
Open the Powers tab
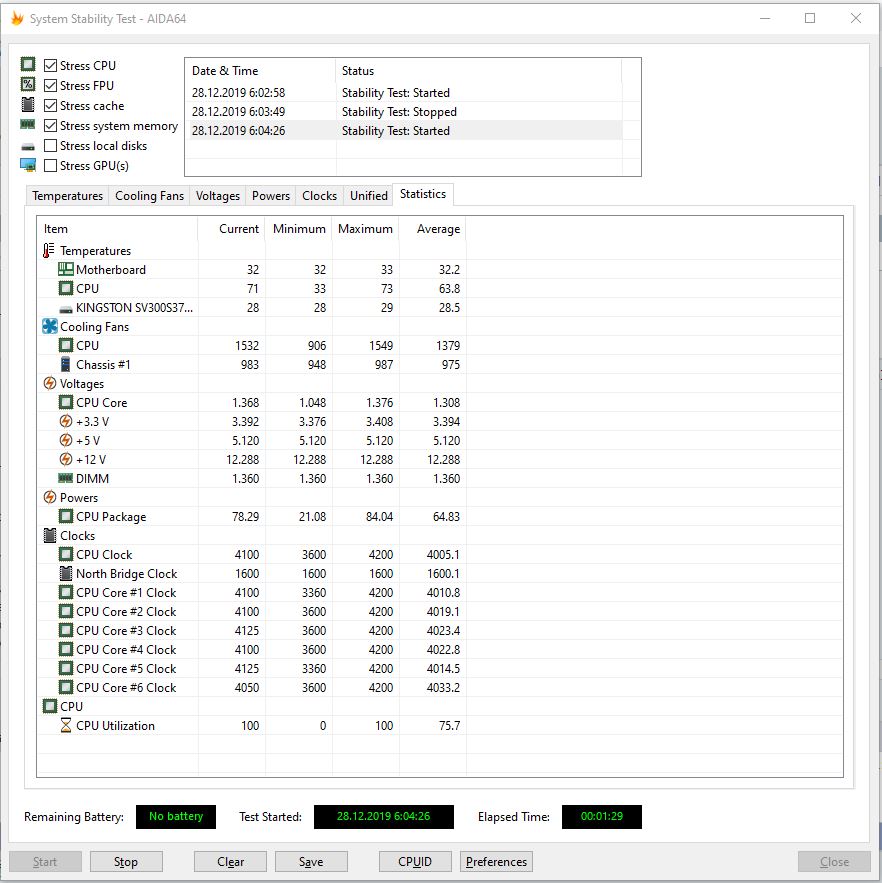271,195
